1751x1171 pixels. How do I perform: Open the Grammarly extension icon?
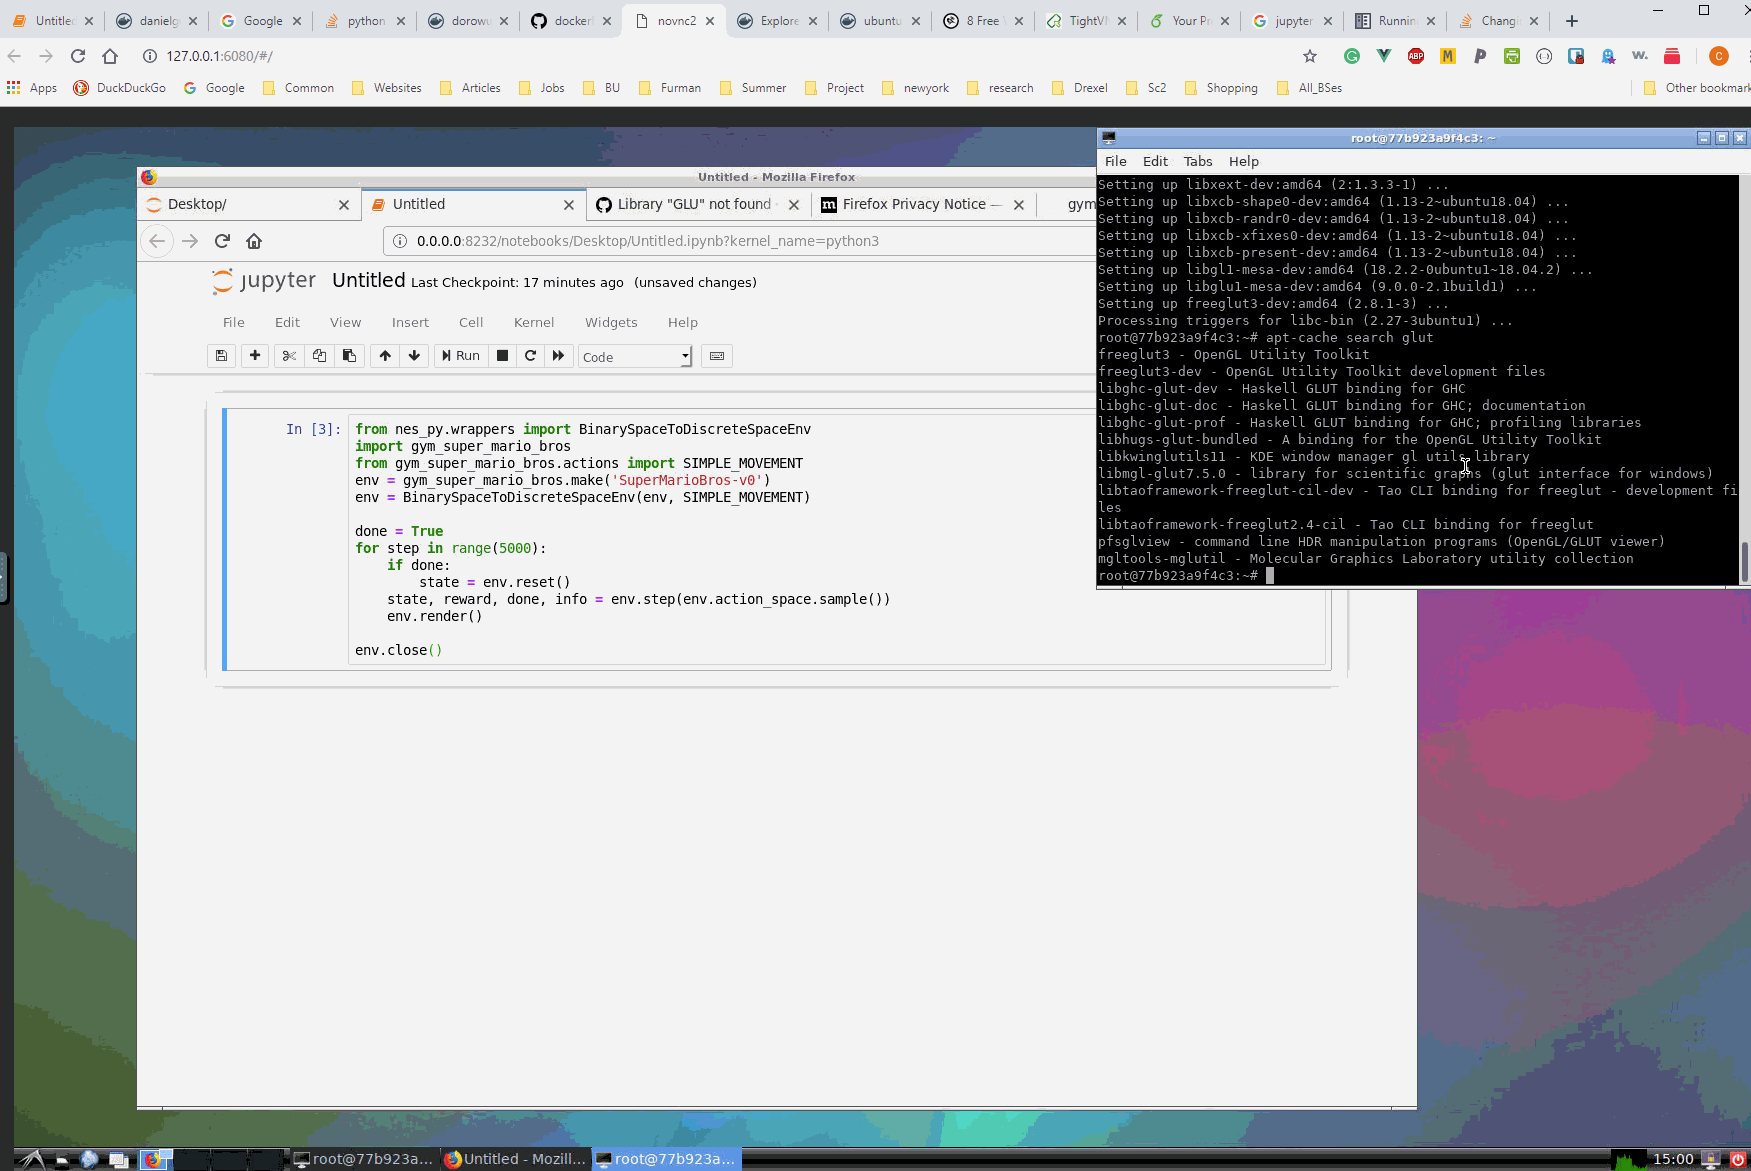click(x=1352, y=56)
